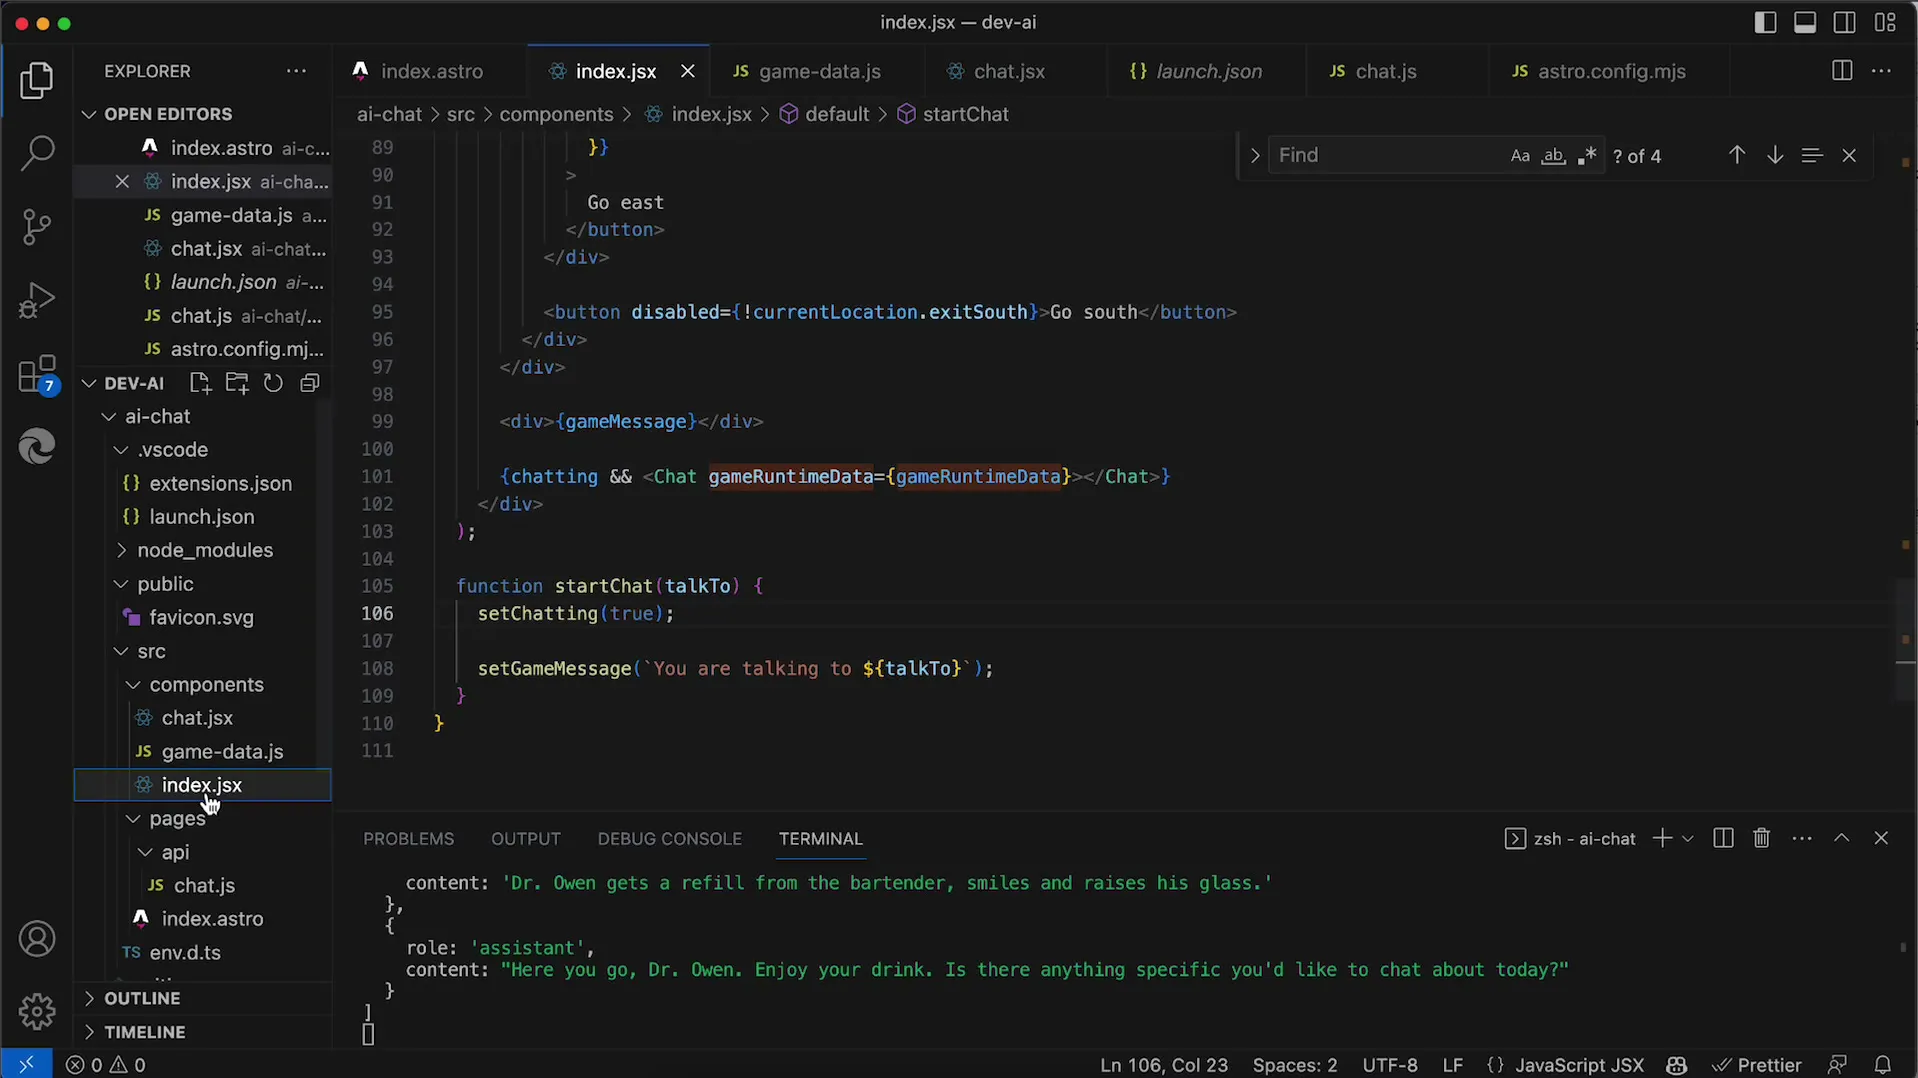Open the Manage gear icon
Viewport: 1918px width, 1078px height.
pos(37,1011)
